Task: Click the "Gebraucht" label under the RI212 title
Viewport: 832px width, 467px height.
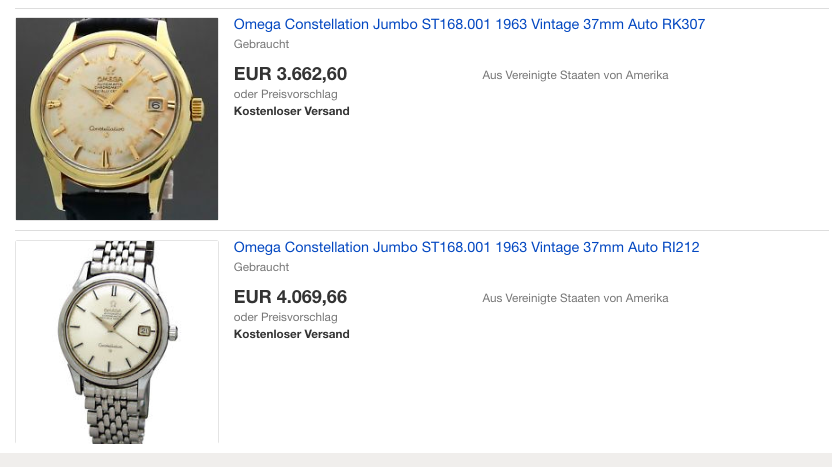Action: [261, 267]
